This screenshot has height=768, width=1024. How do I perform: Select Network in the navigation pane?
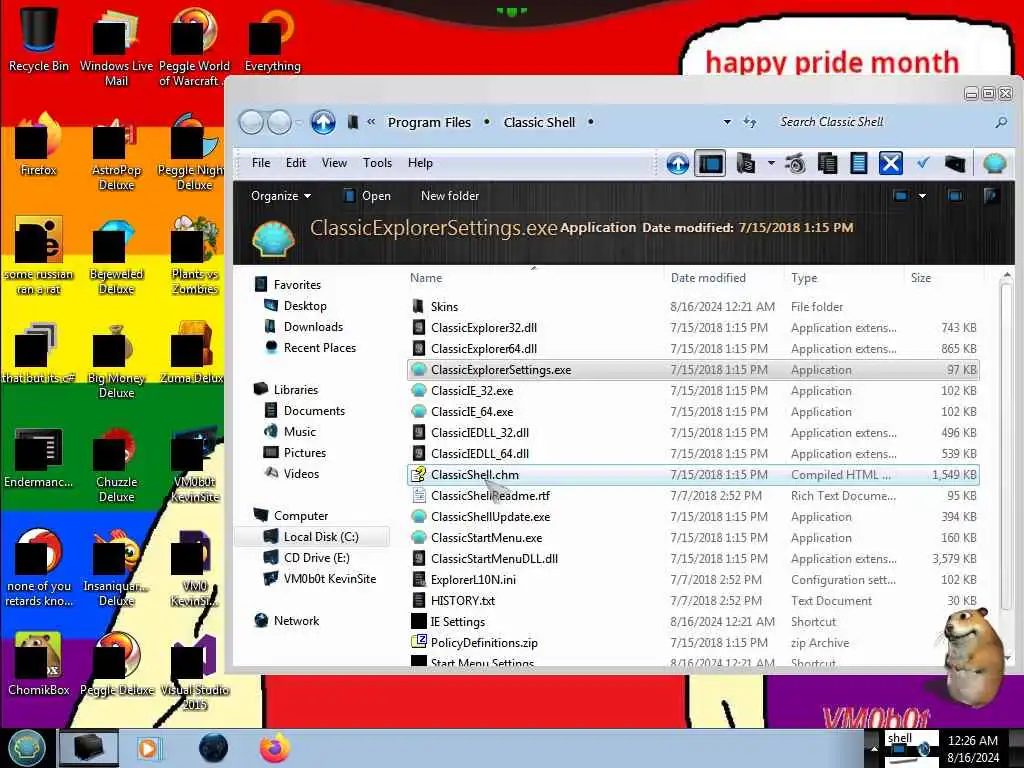point(296,621)
